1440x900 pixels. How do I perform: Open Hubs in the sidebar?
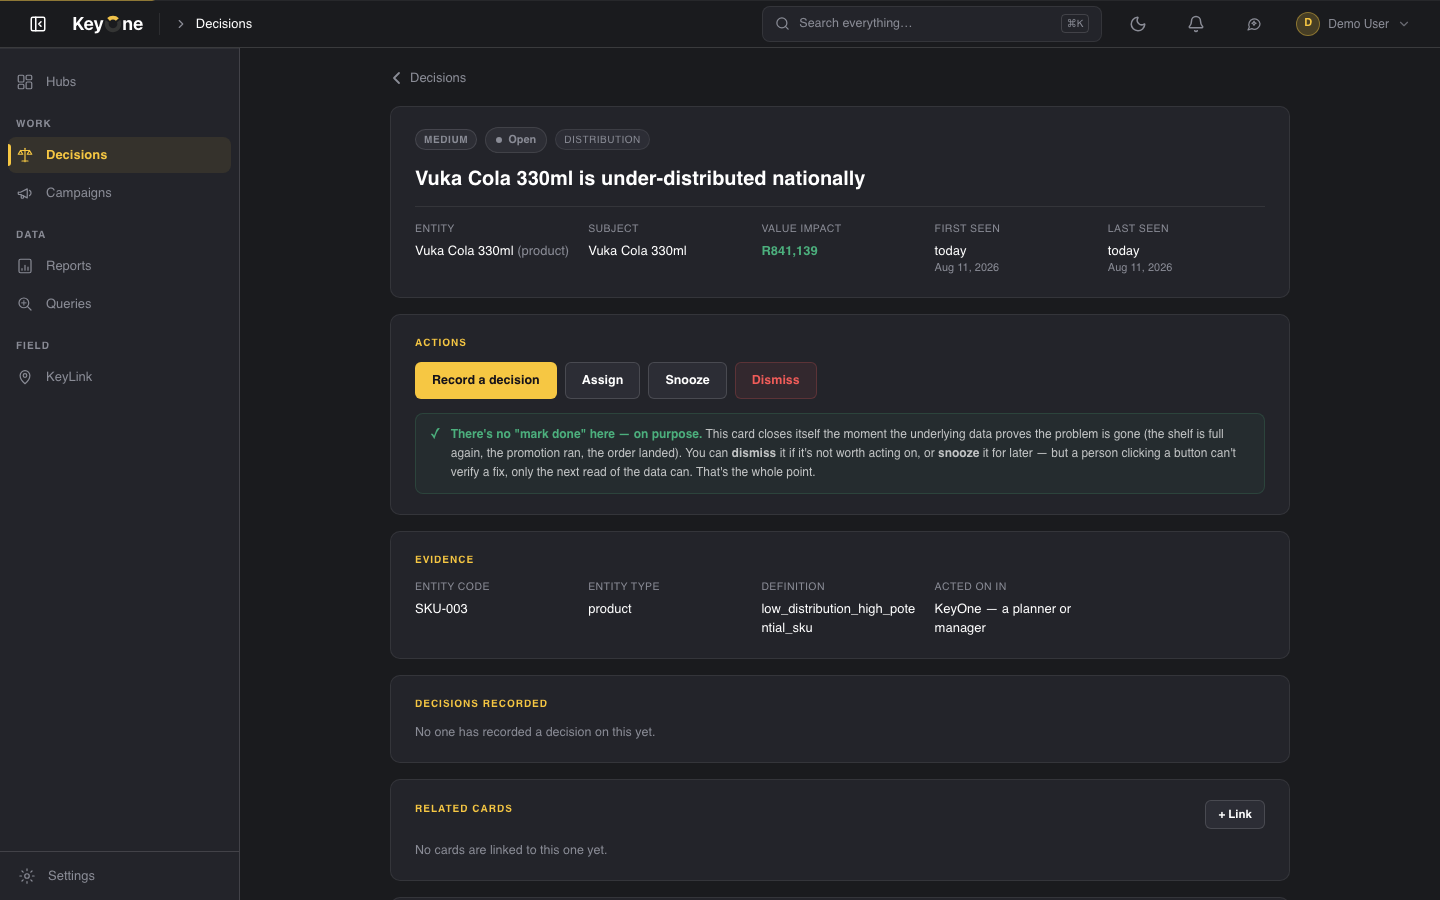(119, 82)
